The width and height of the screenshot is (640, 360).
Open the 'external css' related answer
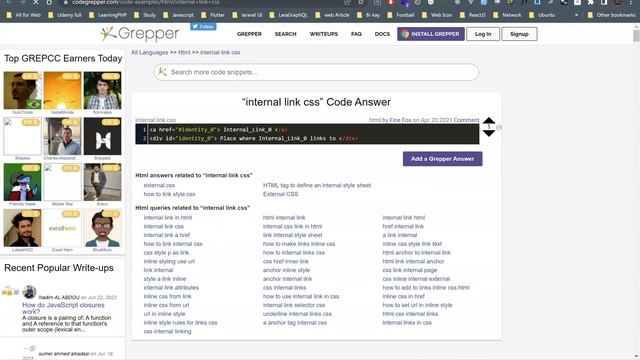159,185
